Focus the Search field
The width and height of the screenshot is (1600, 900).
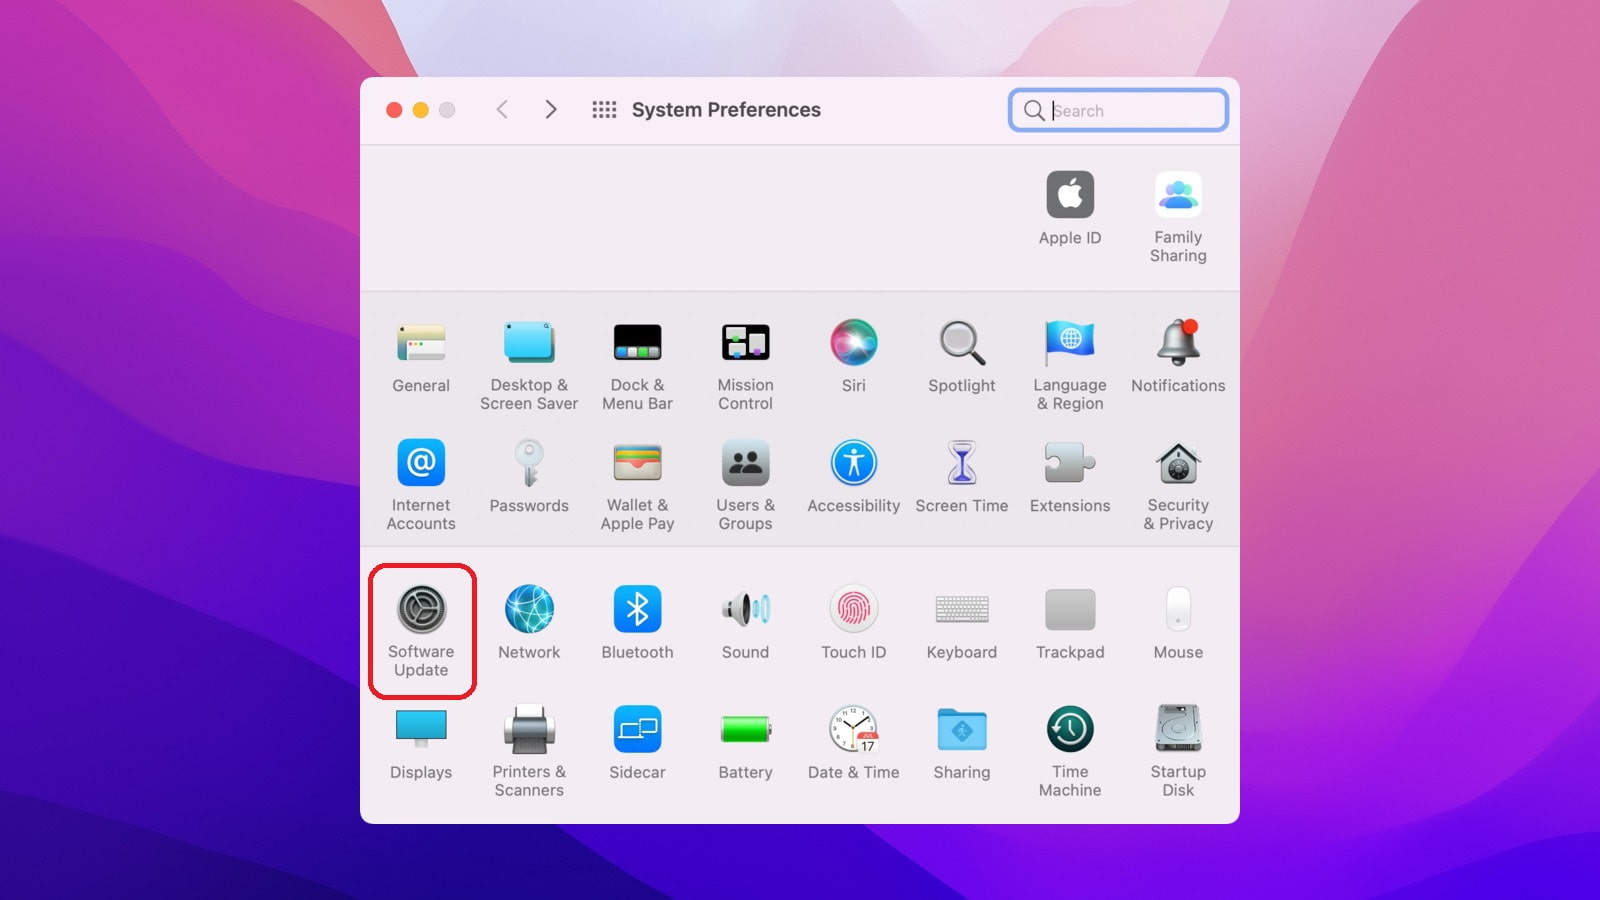click(x=1118, y=110)
